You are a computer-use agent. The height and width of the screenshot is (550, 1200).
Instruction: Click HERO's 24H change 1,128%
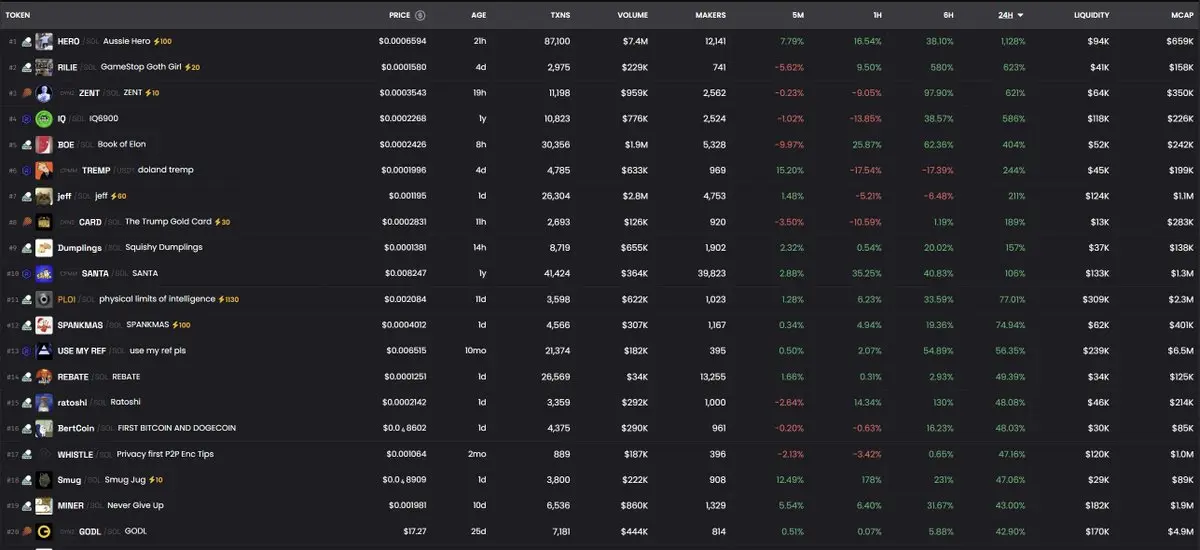pos(1013,42)
